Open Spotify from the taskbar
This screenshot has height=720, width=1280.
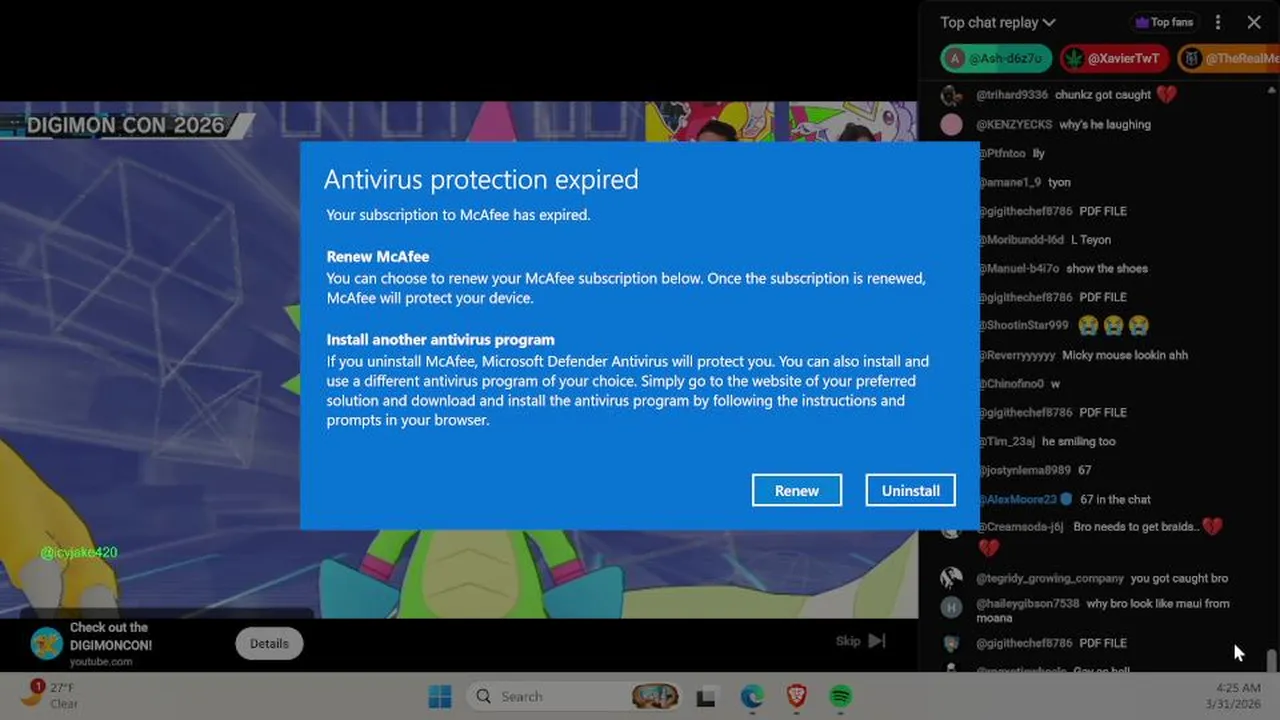click(841, 697)
